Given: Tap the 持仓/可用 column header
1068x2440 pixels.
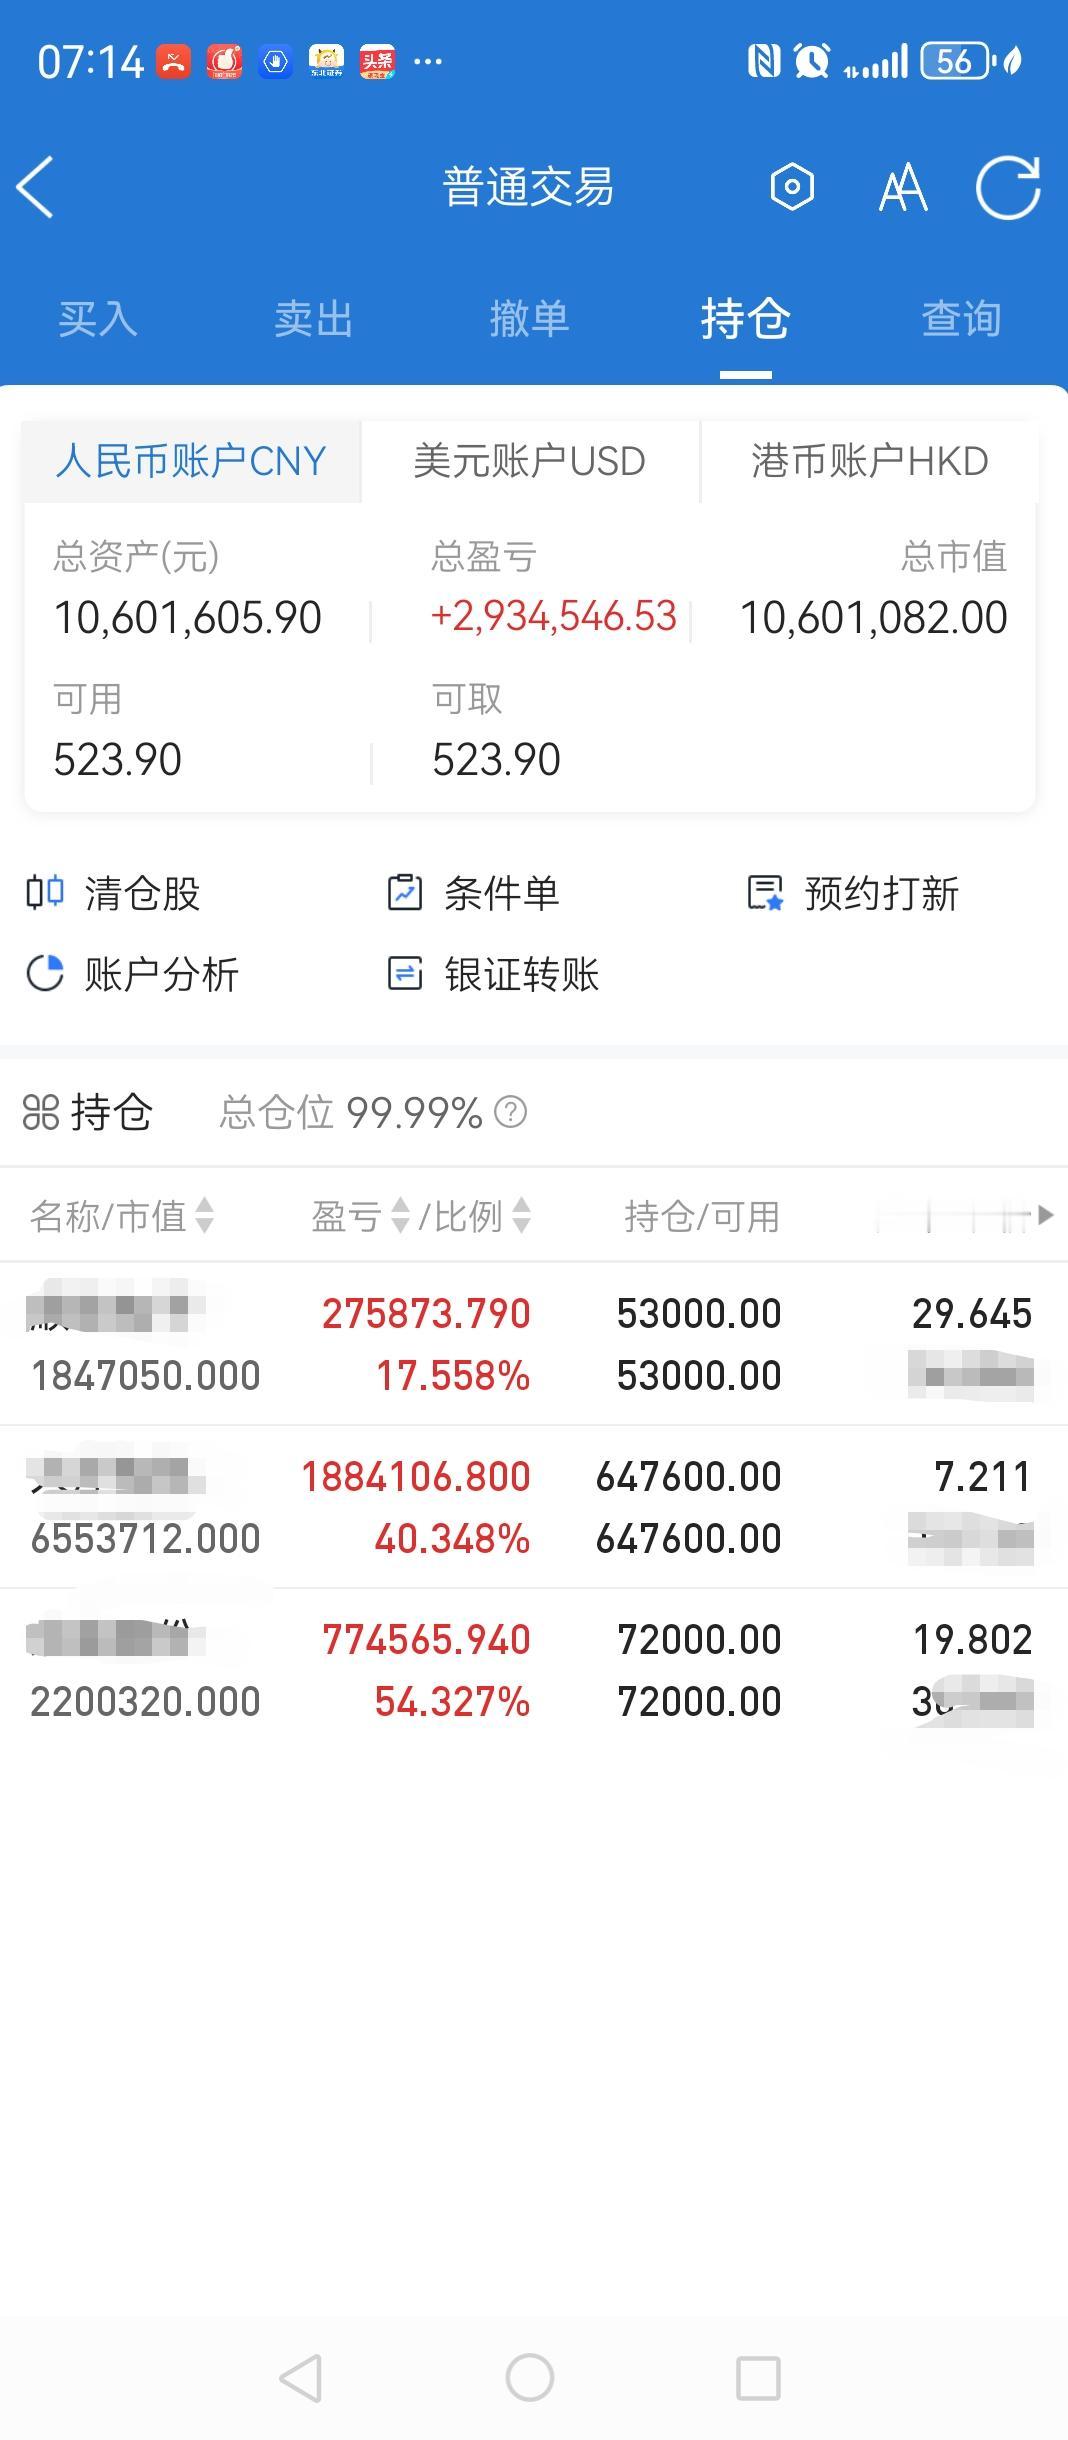Looking at the screenshot, I should pos(702,1216).
